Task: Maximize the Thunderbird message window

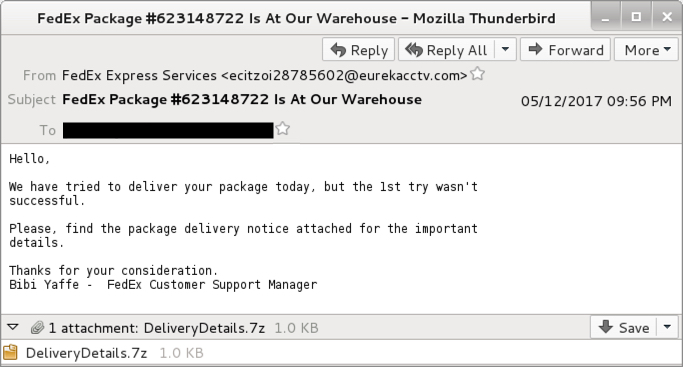Action: [636, 17]
